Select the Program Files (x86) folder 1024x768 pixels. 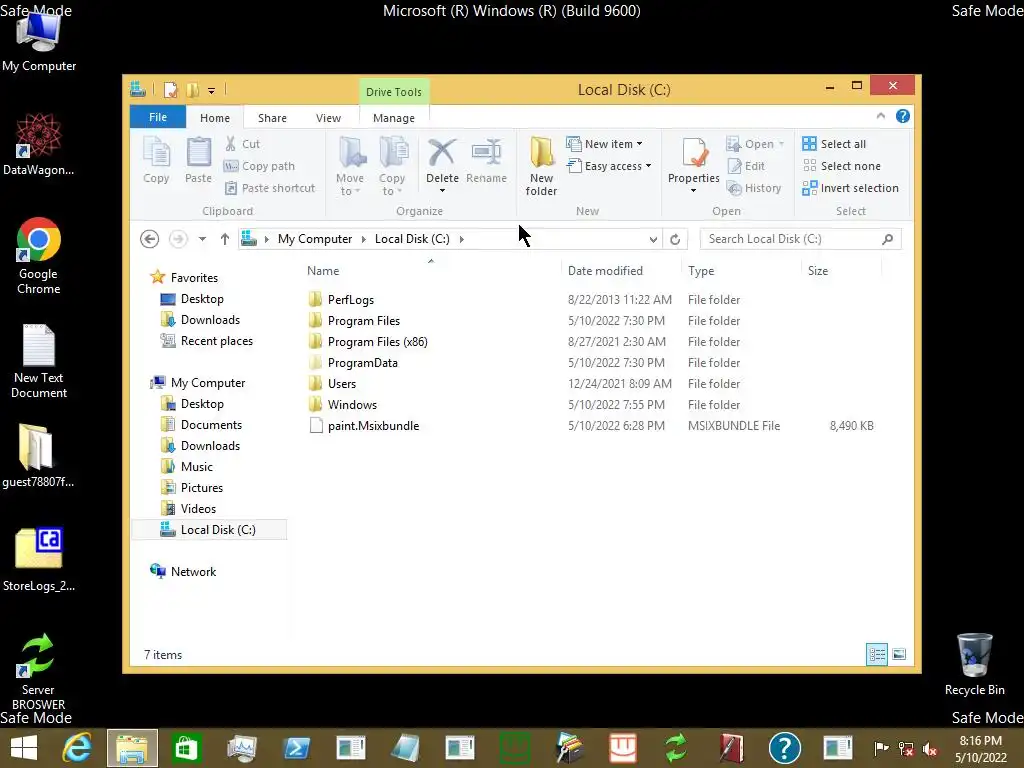[x=377, y=342]
